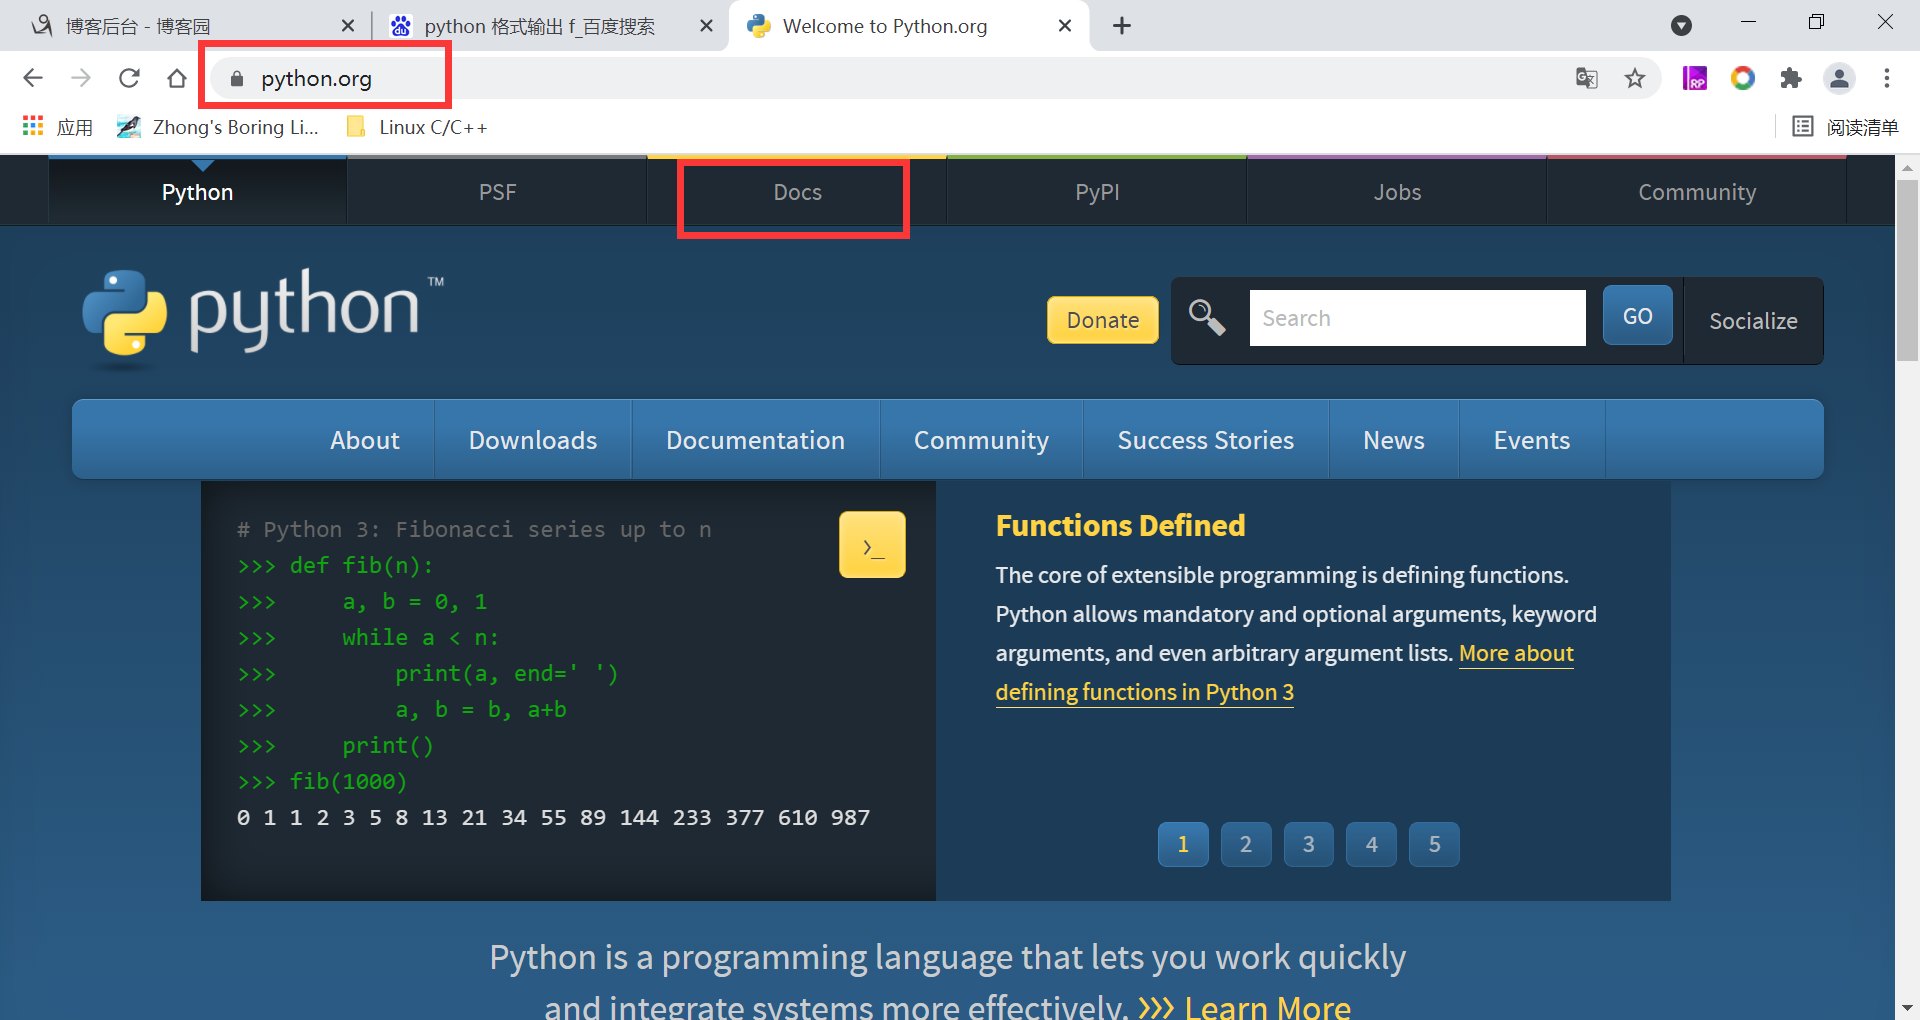This screenshot has height=1020, width=1920.
Task: Click the page scrollbar up arrow
Action: 1907,167
